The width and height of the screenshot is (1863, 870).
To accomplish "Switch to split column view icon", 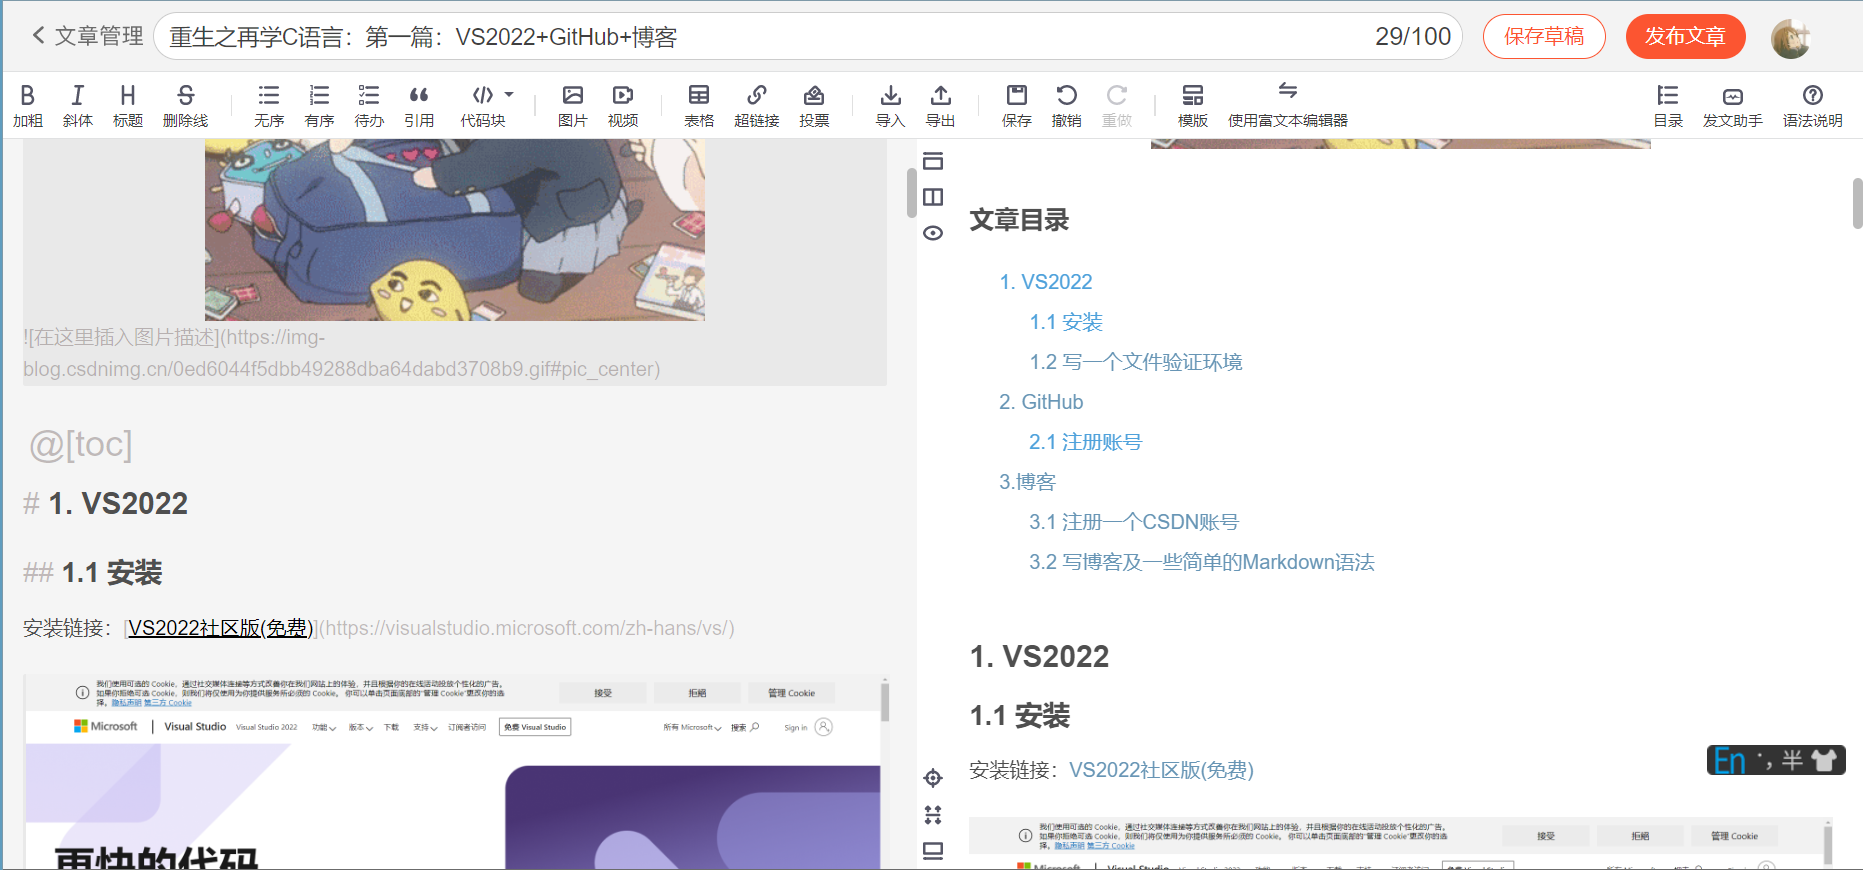I will click(933, 197).
